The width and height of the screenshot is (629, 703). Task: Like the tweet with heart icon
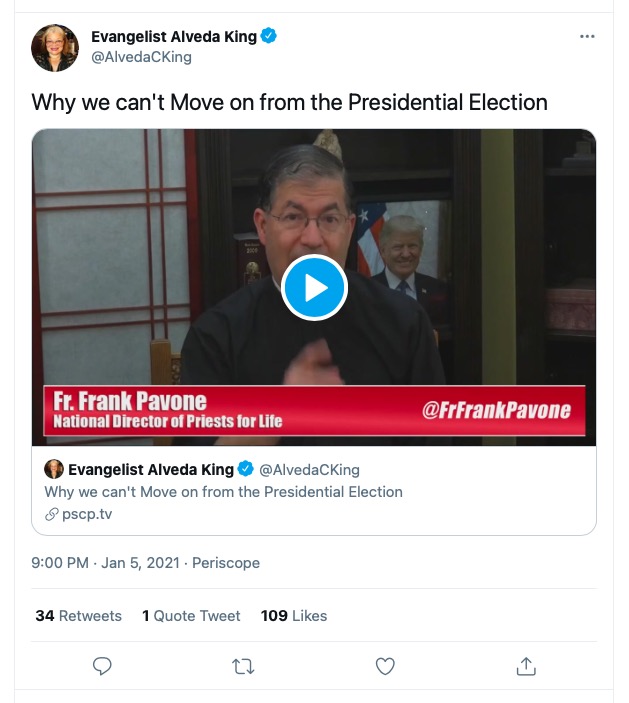tap(385, 666)
